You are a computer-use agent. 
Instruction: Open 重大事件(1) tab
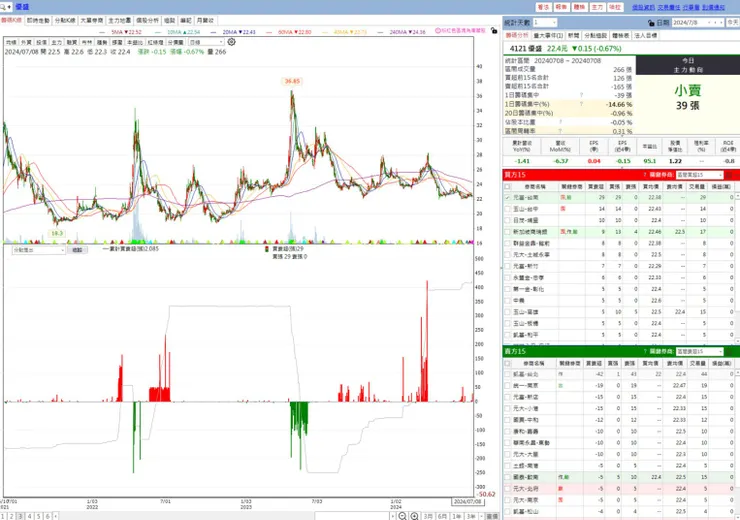tap(548, 35)
